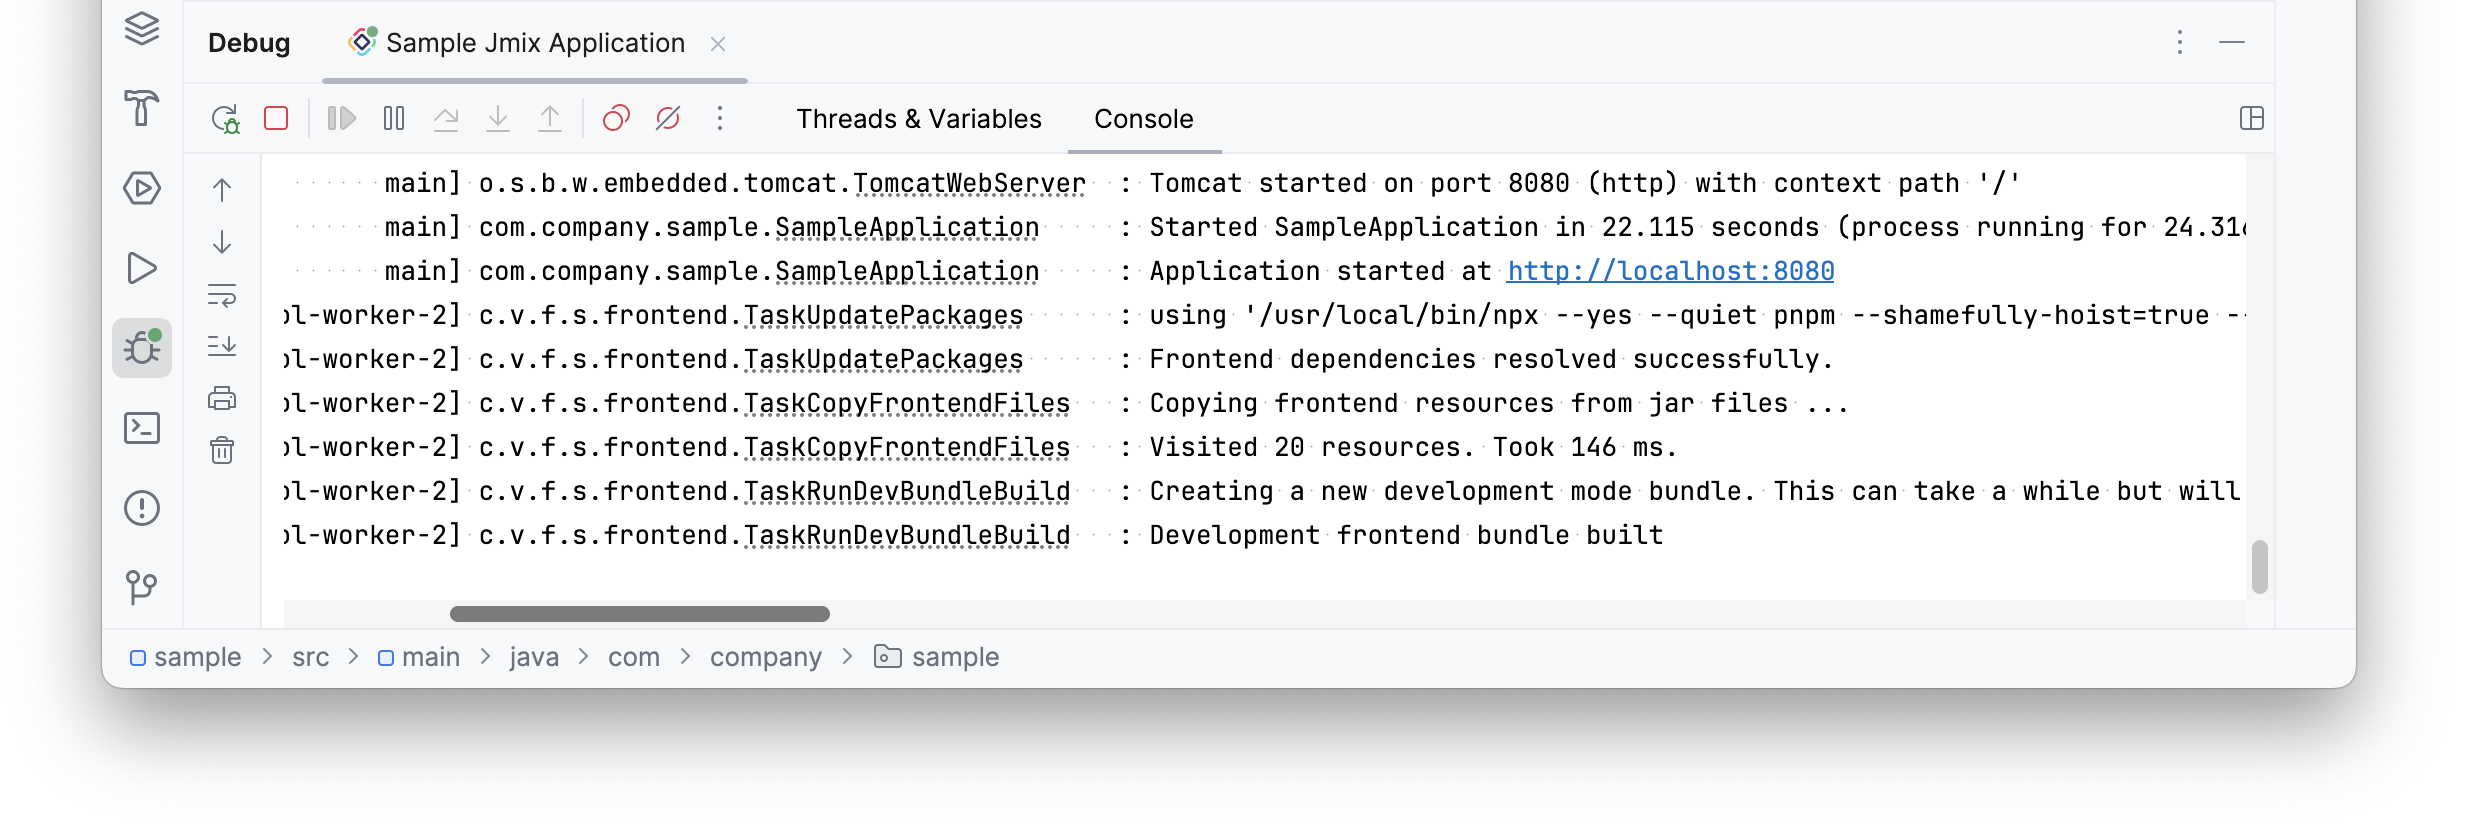This screenshot has height=836, width=2468.
Task: Open the Build hammer tool window
Action: click(x=142, y=108)
